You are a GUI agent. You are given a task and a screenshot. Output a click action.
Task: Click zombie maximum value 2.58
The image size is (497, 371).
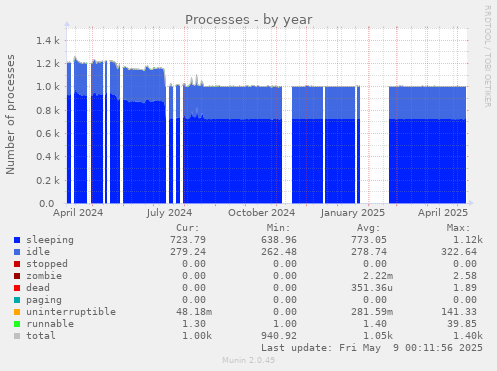[465, 276]
